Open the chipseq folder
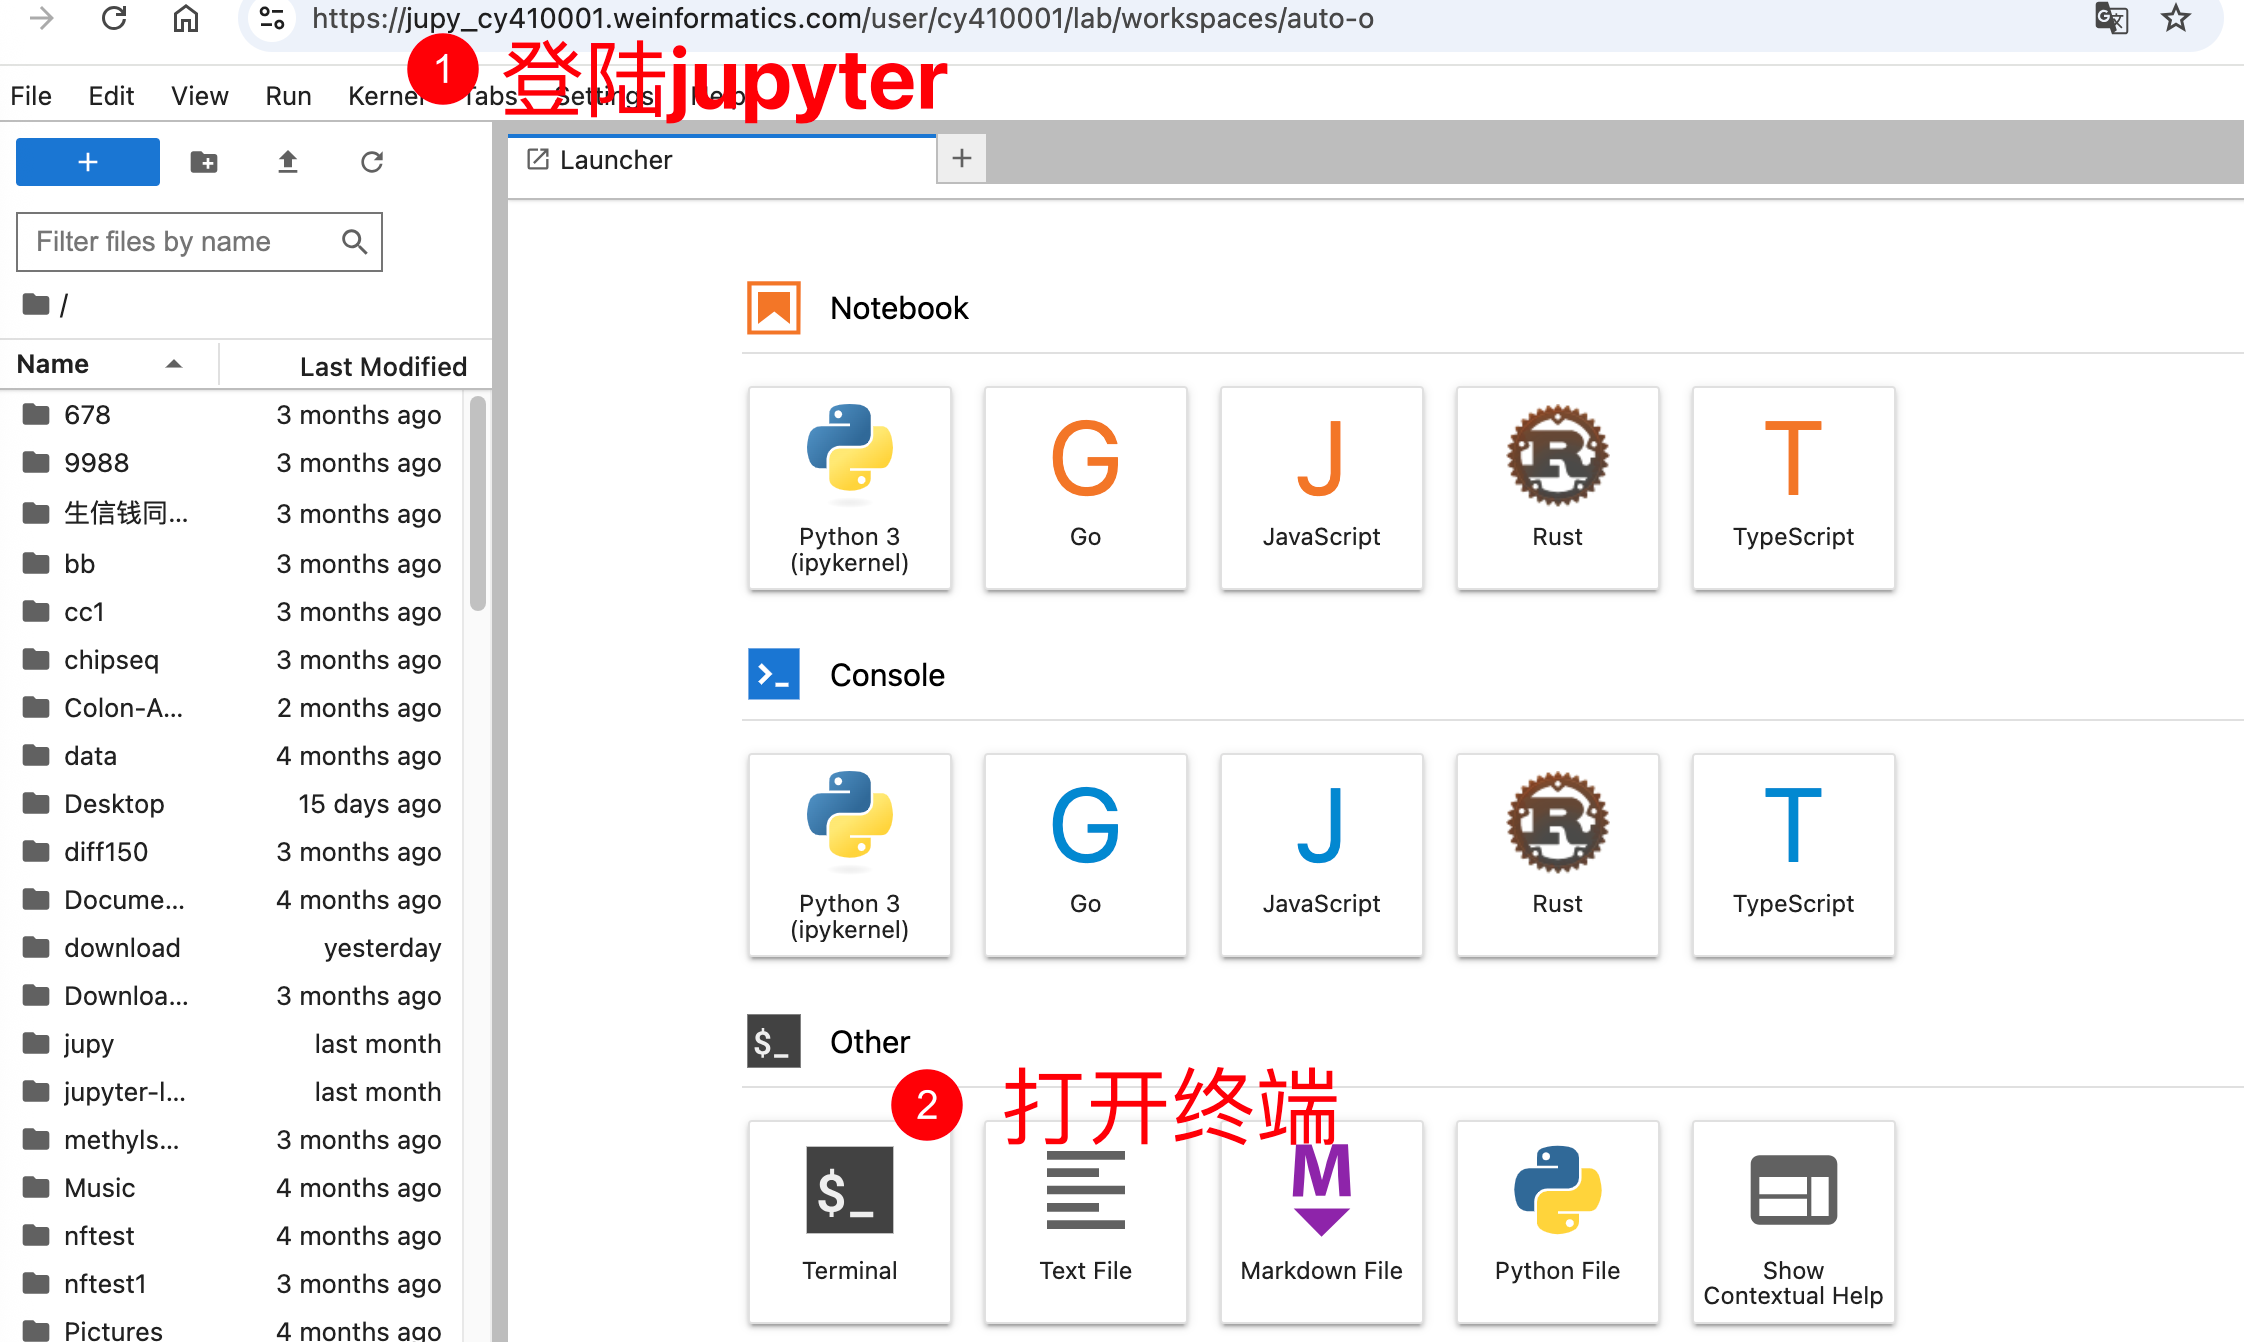Screen dimensions: 2244x1342 (x=111, y=660)
